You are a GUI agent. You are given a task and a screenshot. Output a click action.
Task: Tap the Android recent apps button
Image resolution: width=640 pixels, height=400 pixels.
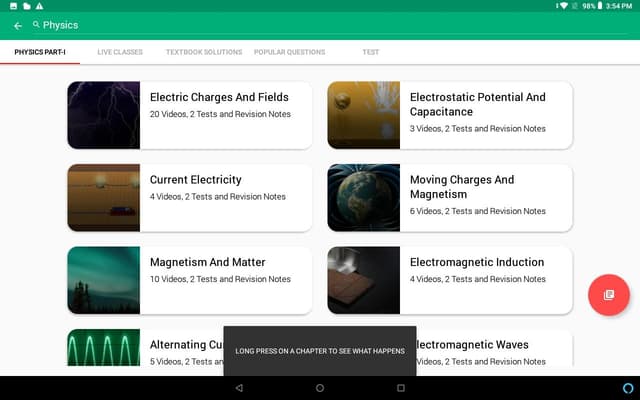click(x=401, y=388)
